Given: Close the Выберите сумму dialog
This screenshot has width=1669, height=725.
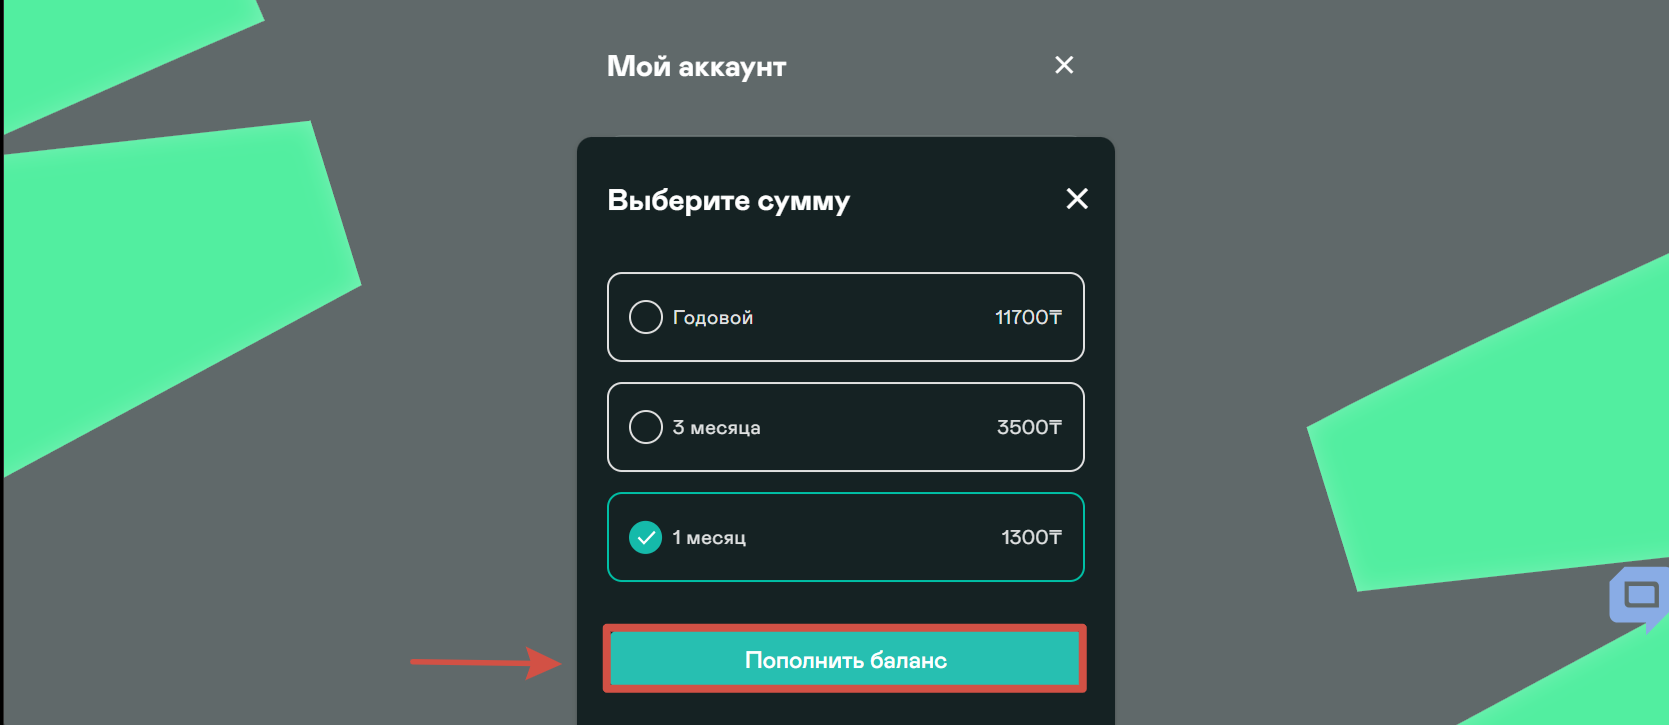Looking at the screenshot, I should [x=1077, y=199].
